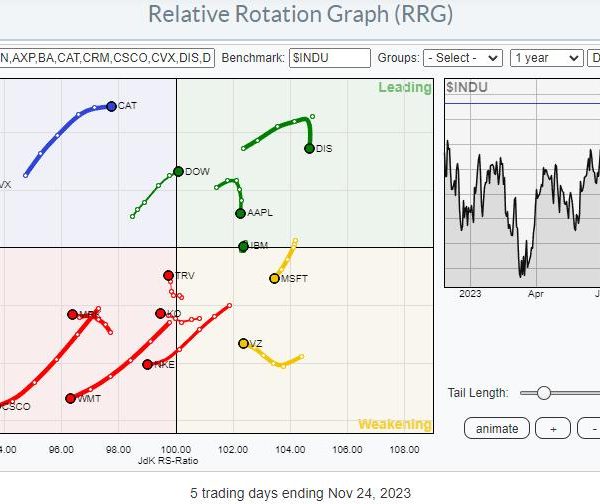Select the CAT blue data point
The width and height of the screenshot is (600, 504).
point(111,106)
